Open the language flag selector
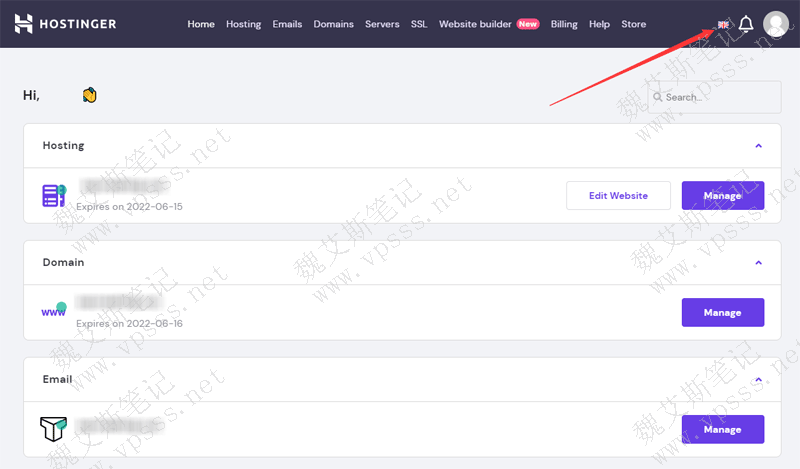This screenshot has width=800, height=469. tap(723, 24)
